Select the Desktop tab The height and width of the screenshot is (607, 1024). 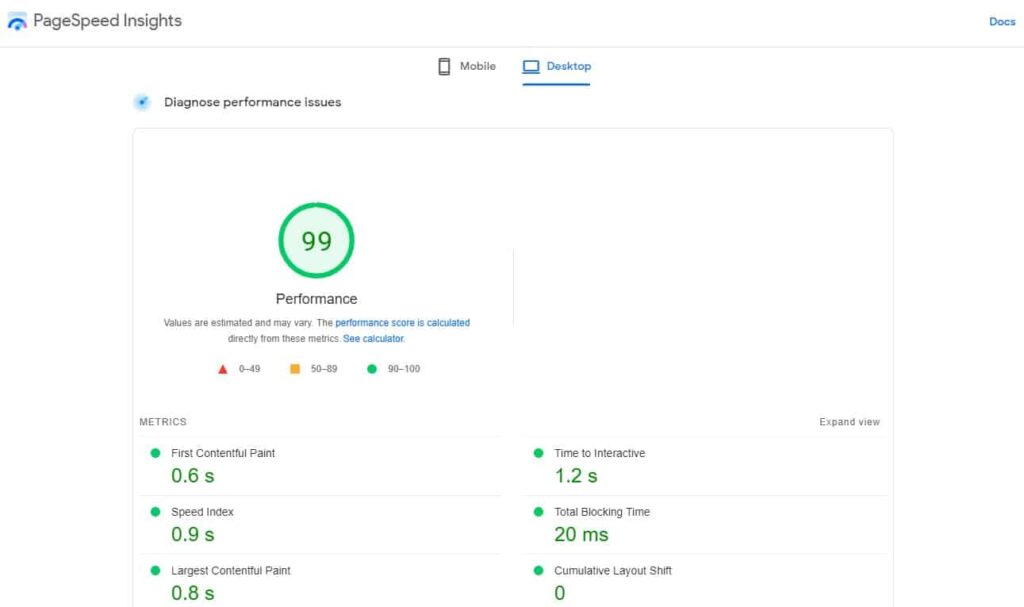pos(556,66)
